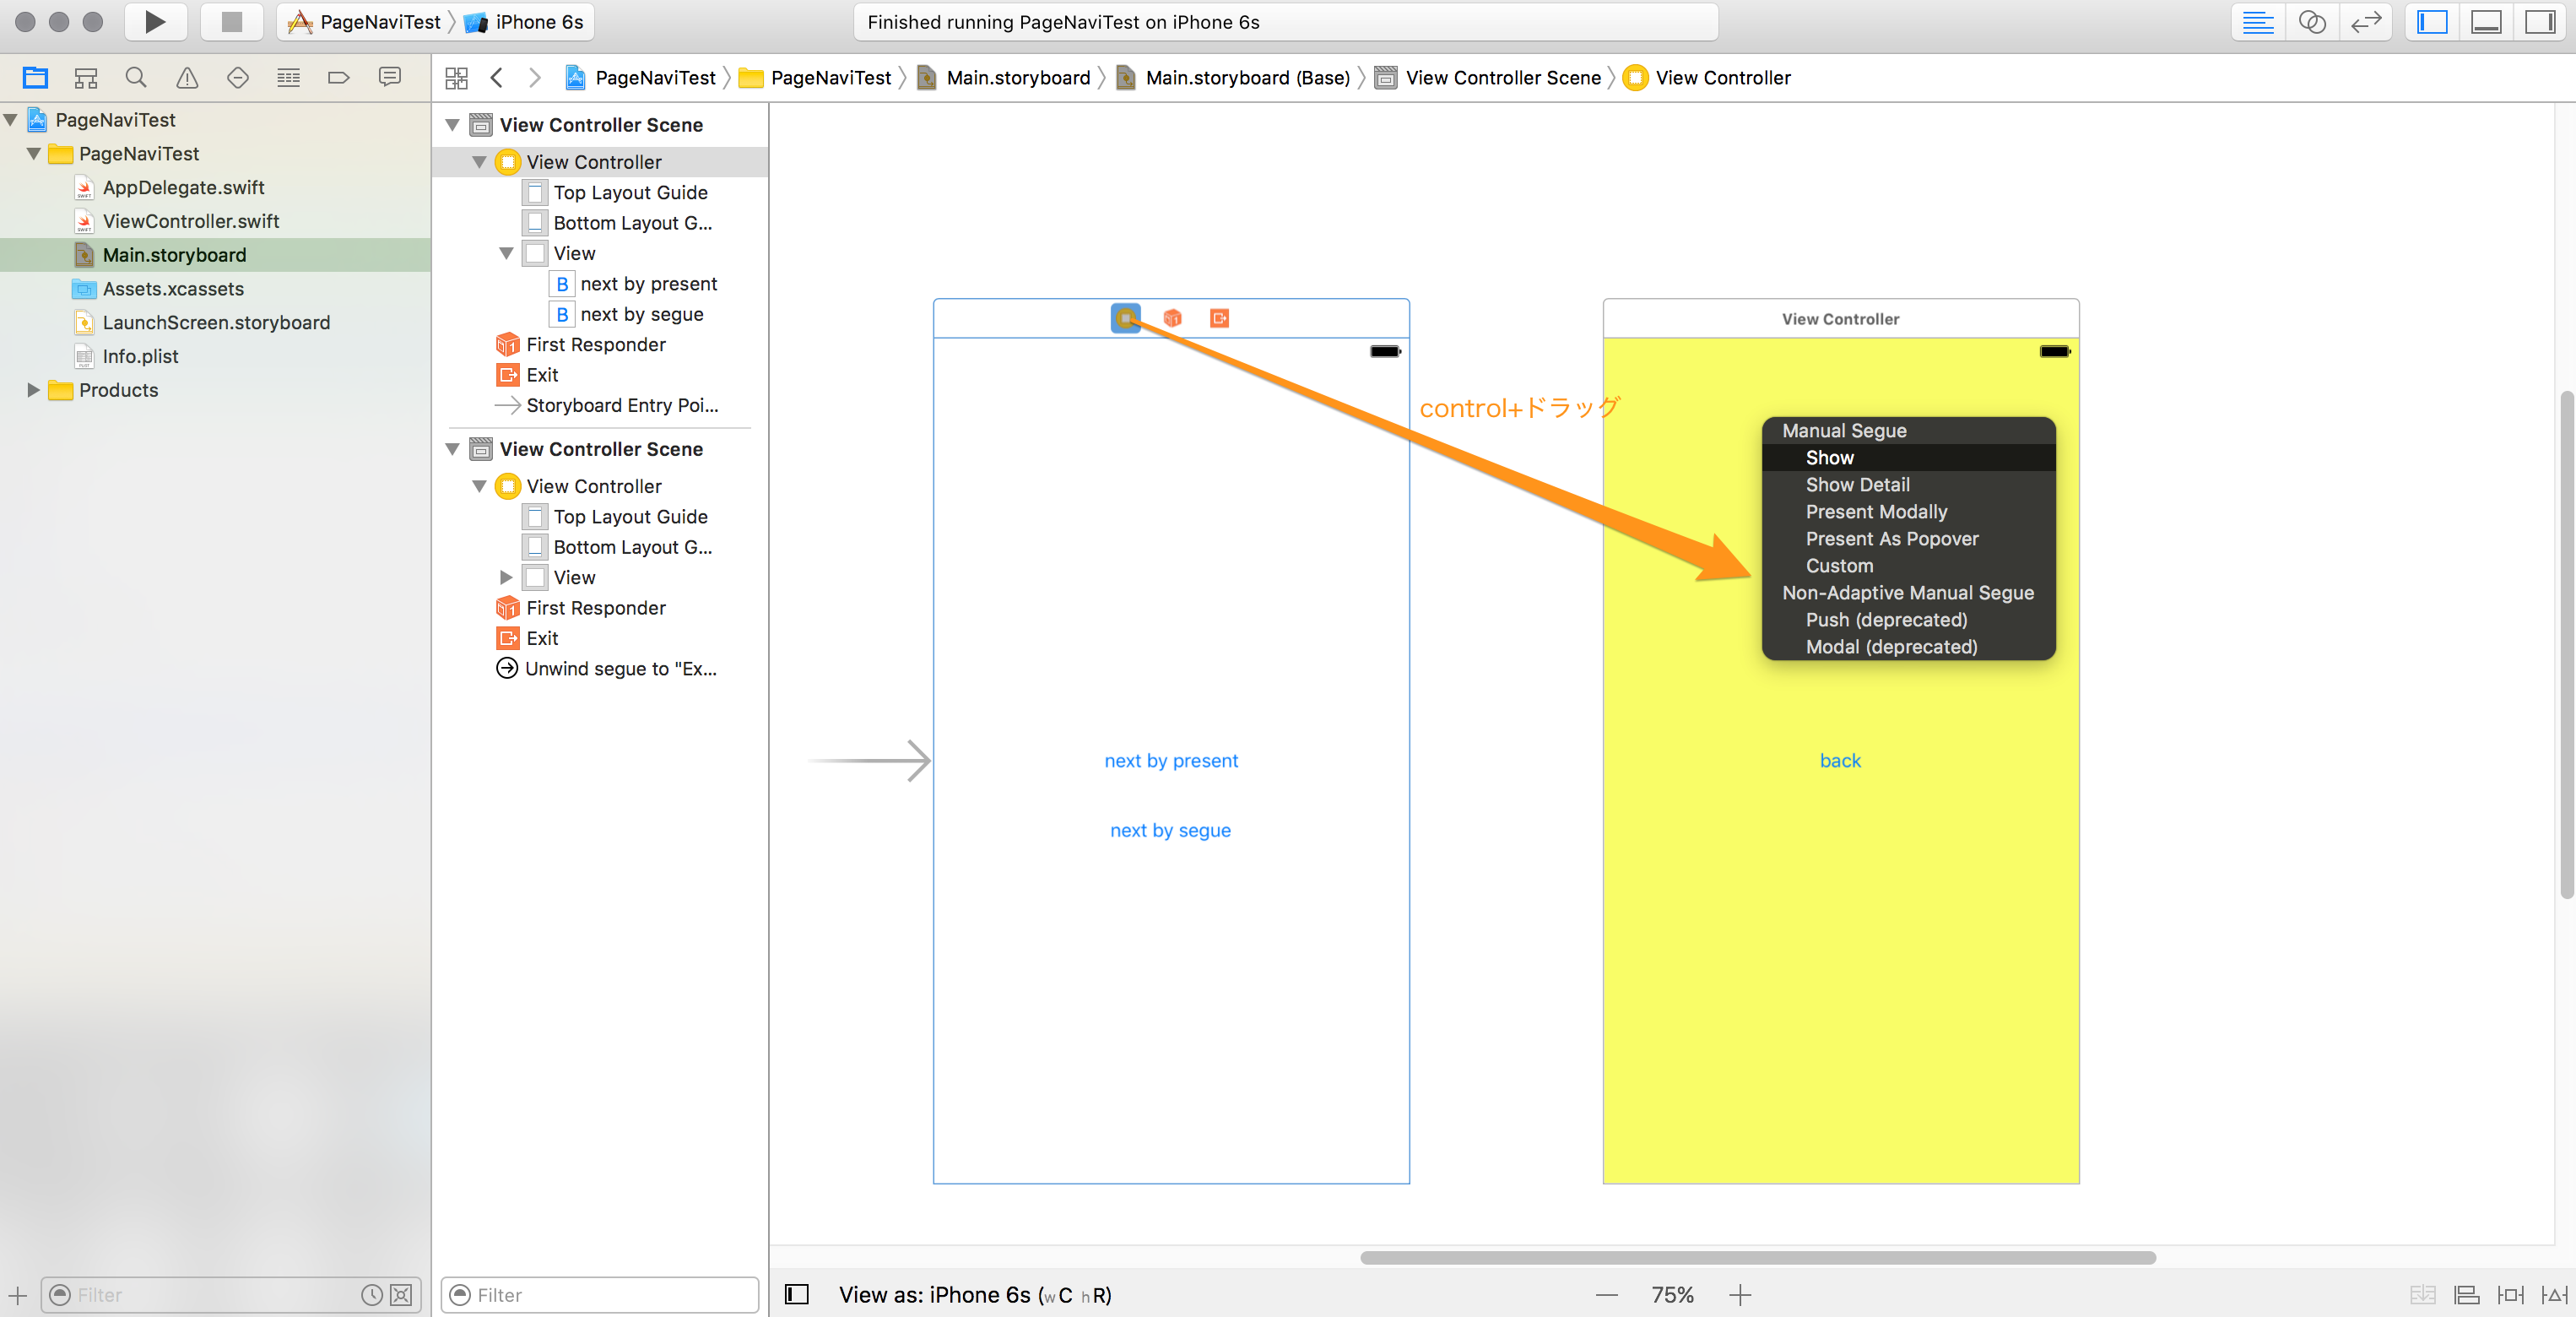2576x1317 pixels.
Task: Collapse the PageNaviTest folder group
Action: [x=34, y=154]
